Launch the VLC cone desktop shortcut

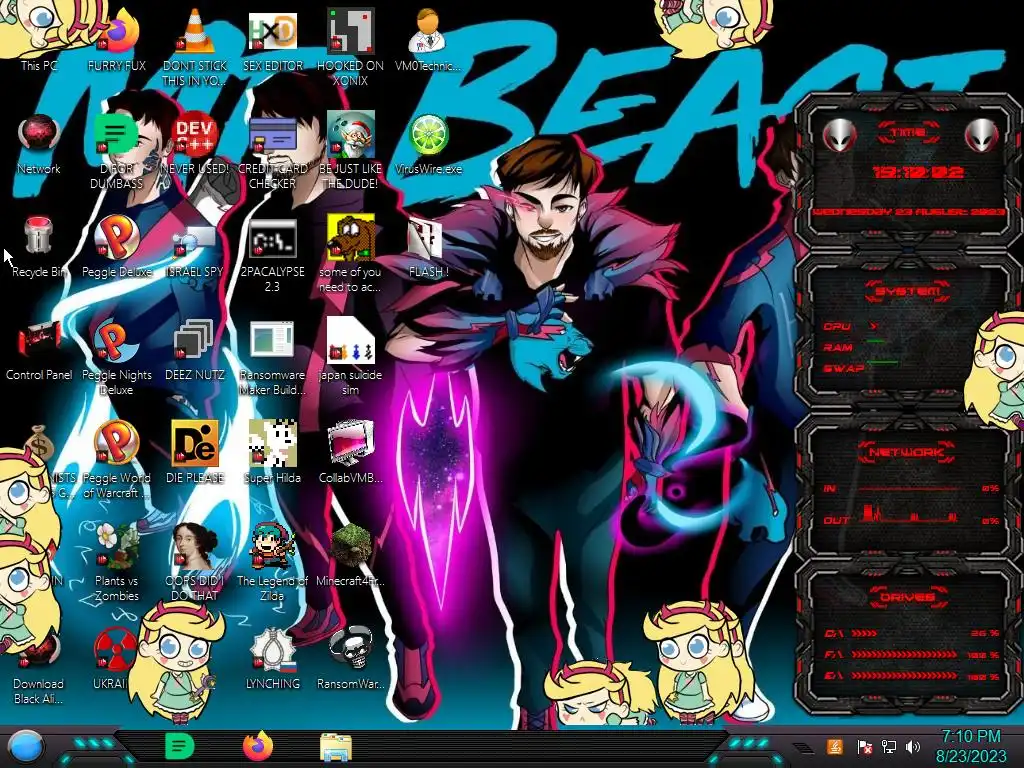[195, 46]
